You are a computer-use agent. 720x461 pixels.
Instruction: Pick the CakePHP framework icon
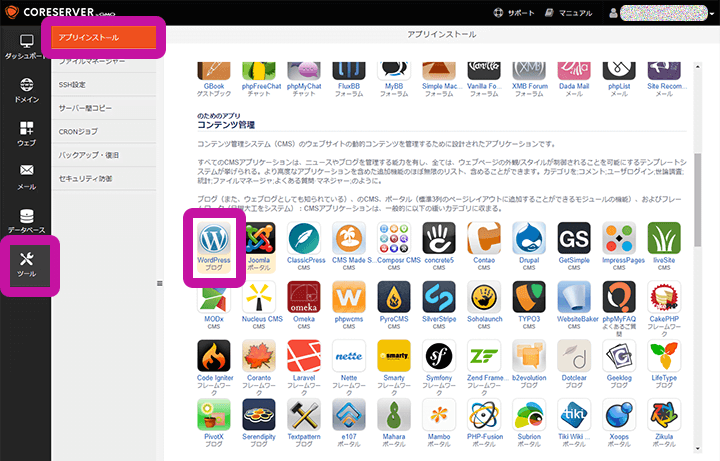click(x=663, y=301)
